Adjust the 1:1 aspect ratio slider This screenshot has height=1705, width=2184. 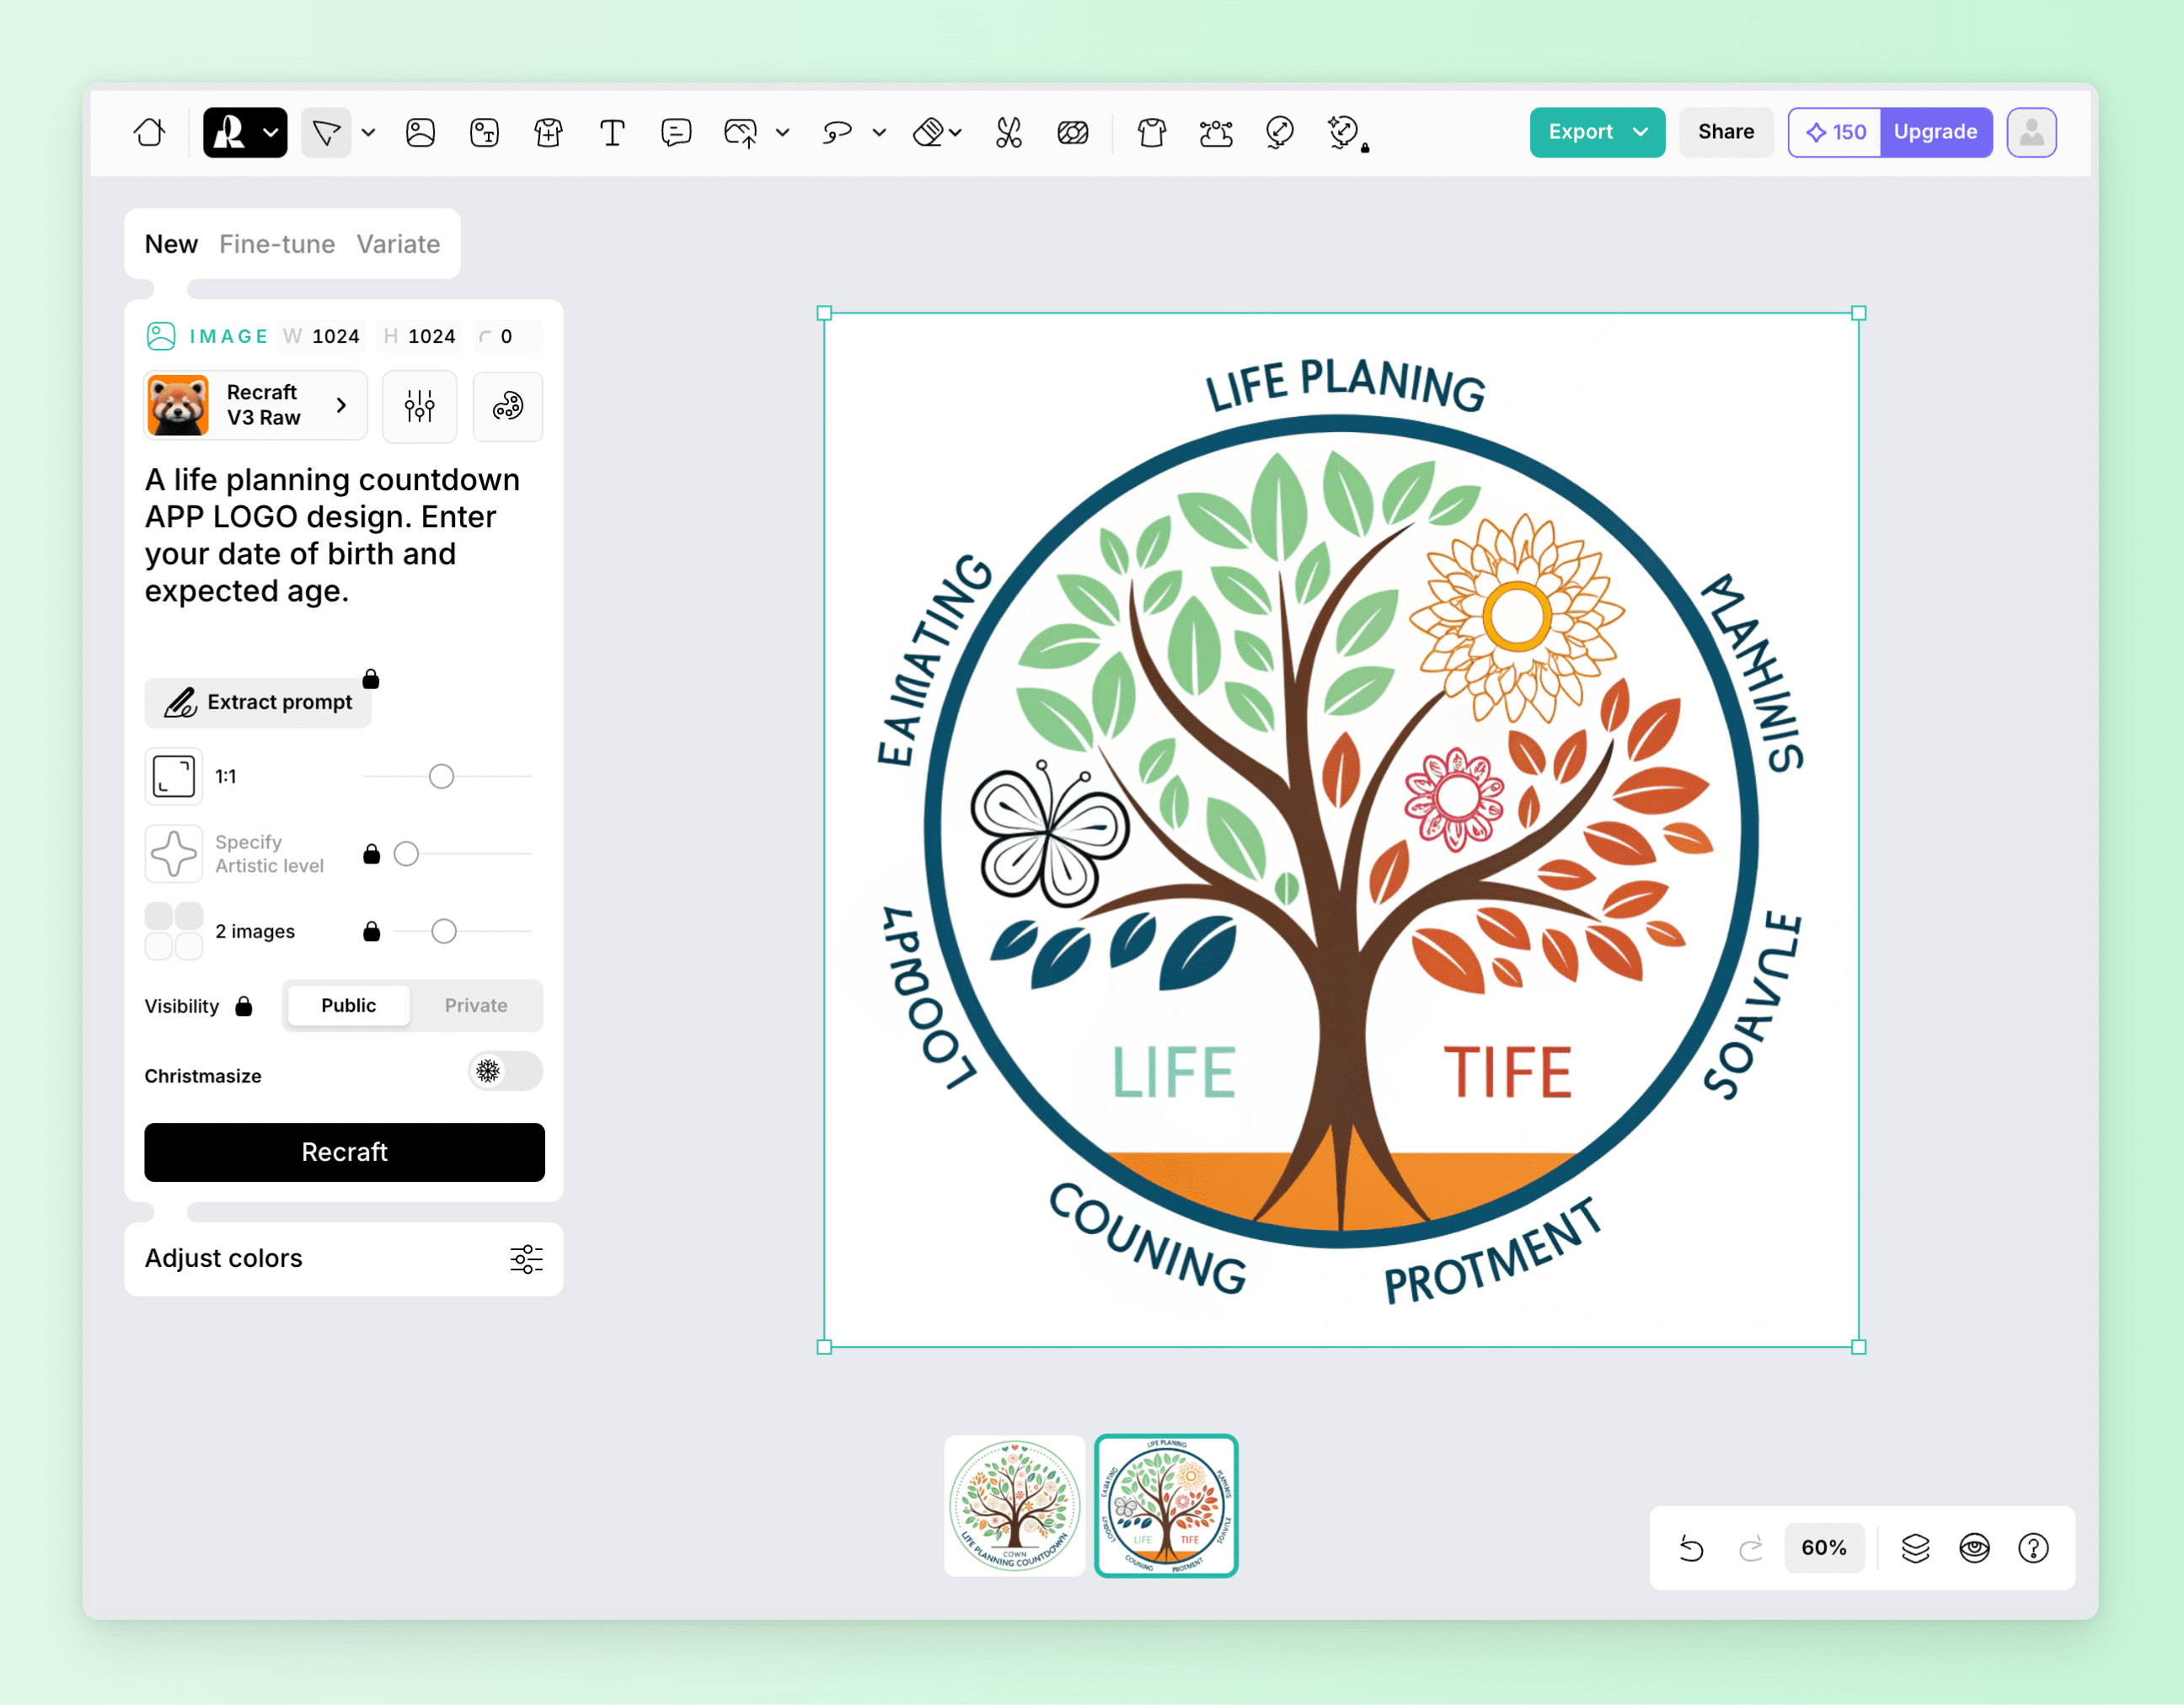pos(441,776)
